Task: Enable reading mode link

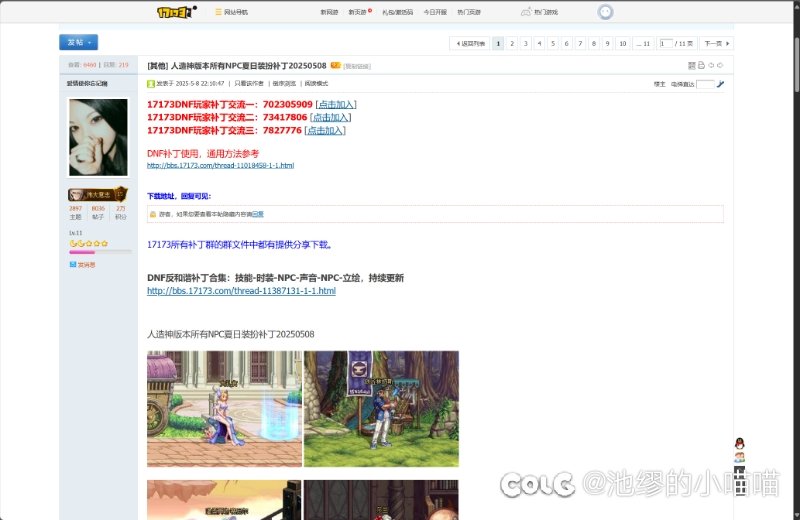Action: point(316,84)
